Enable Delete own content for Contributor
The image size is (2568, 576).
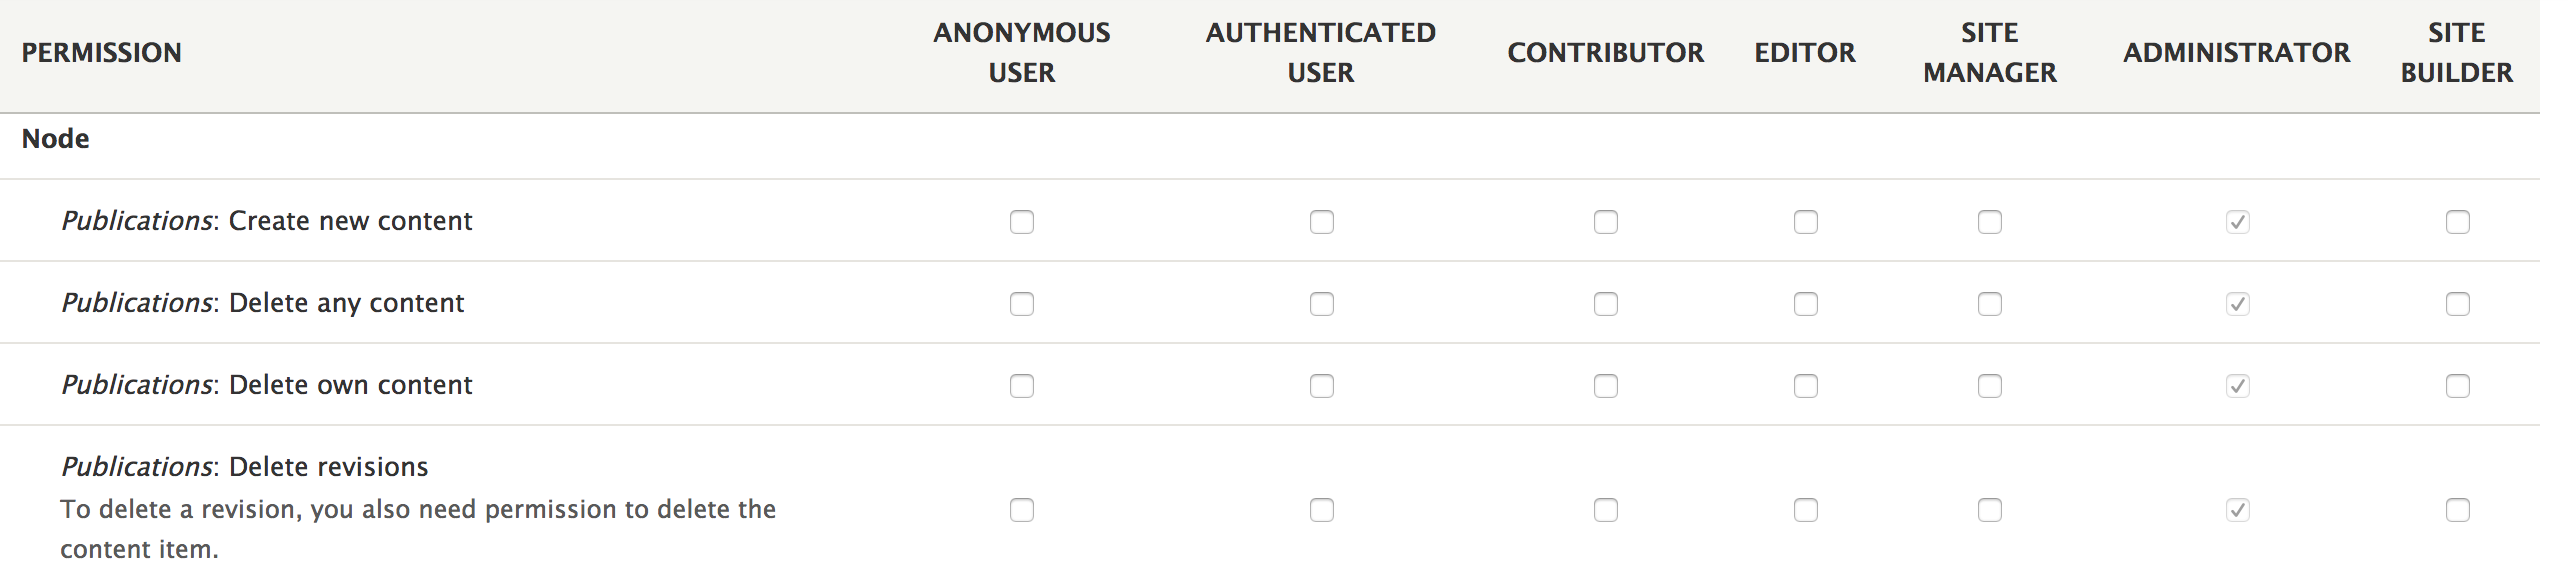(1605, 386)
